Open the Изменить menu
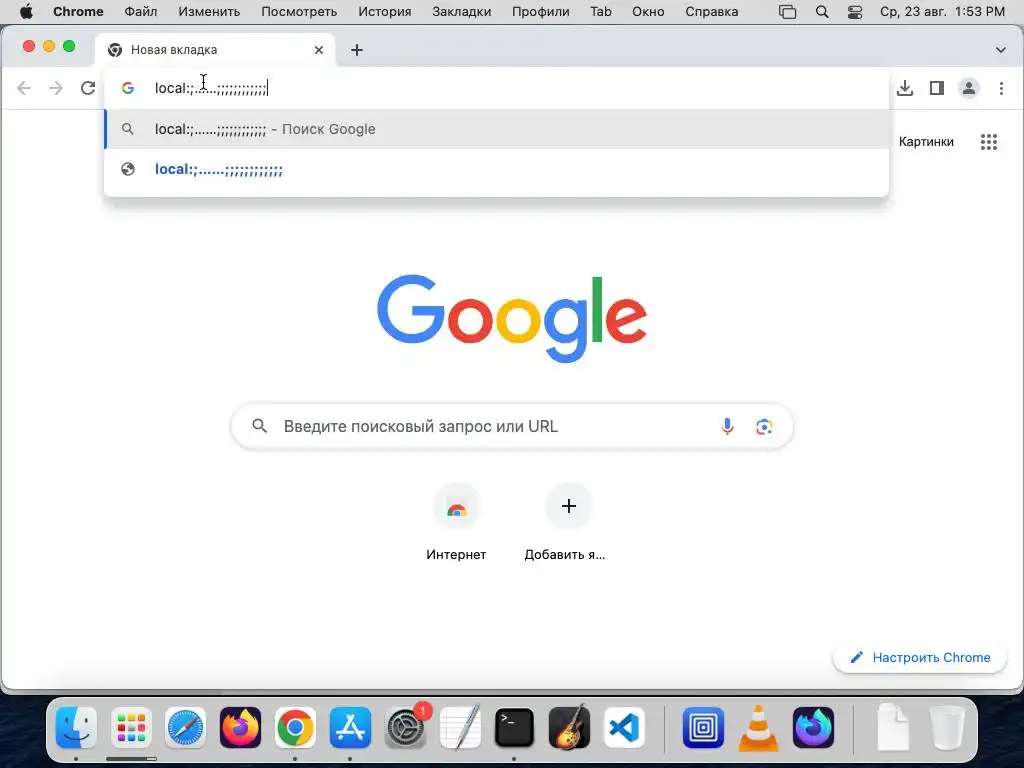Viewport: 1024px width, 768px height. click(x=209, y=12)
